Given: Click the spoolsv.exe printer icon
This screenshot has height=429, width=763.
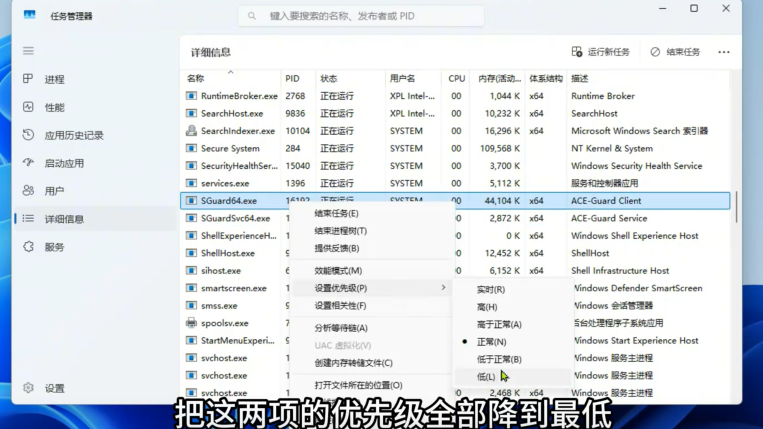Looking at the screenshot, I should 191,323.
